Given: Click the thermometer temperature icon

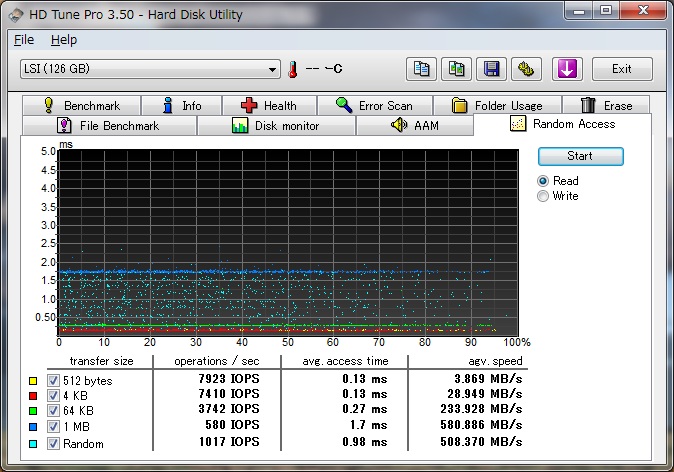Looking at the screenshot, I should (293, 69).
